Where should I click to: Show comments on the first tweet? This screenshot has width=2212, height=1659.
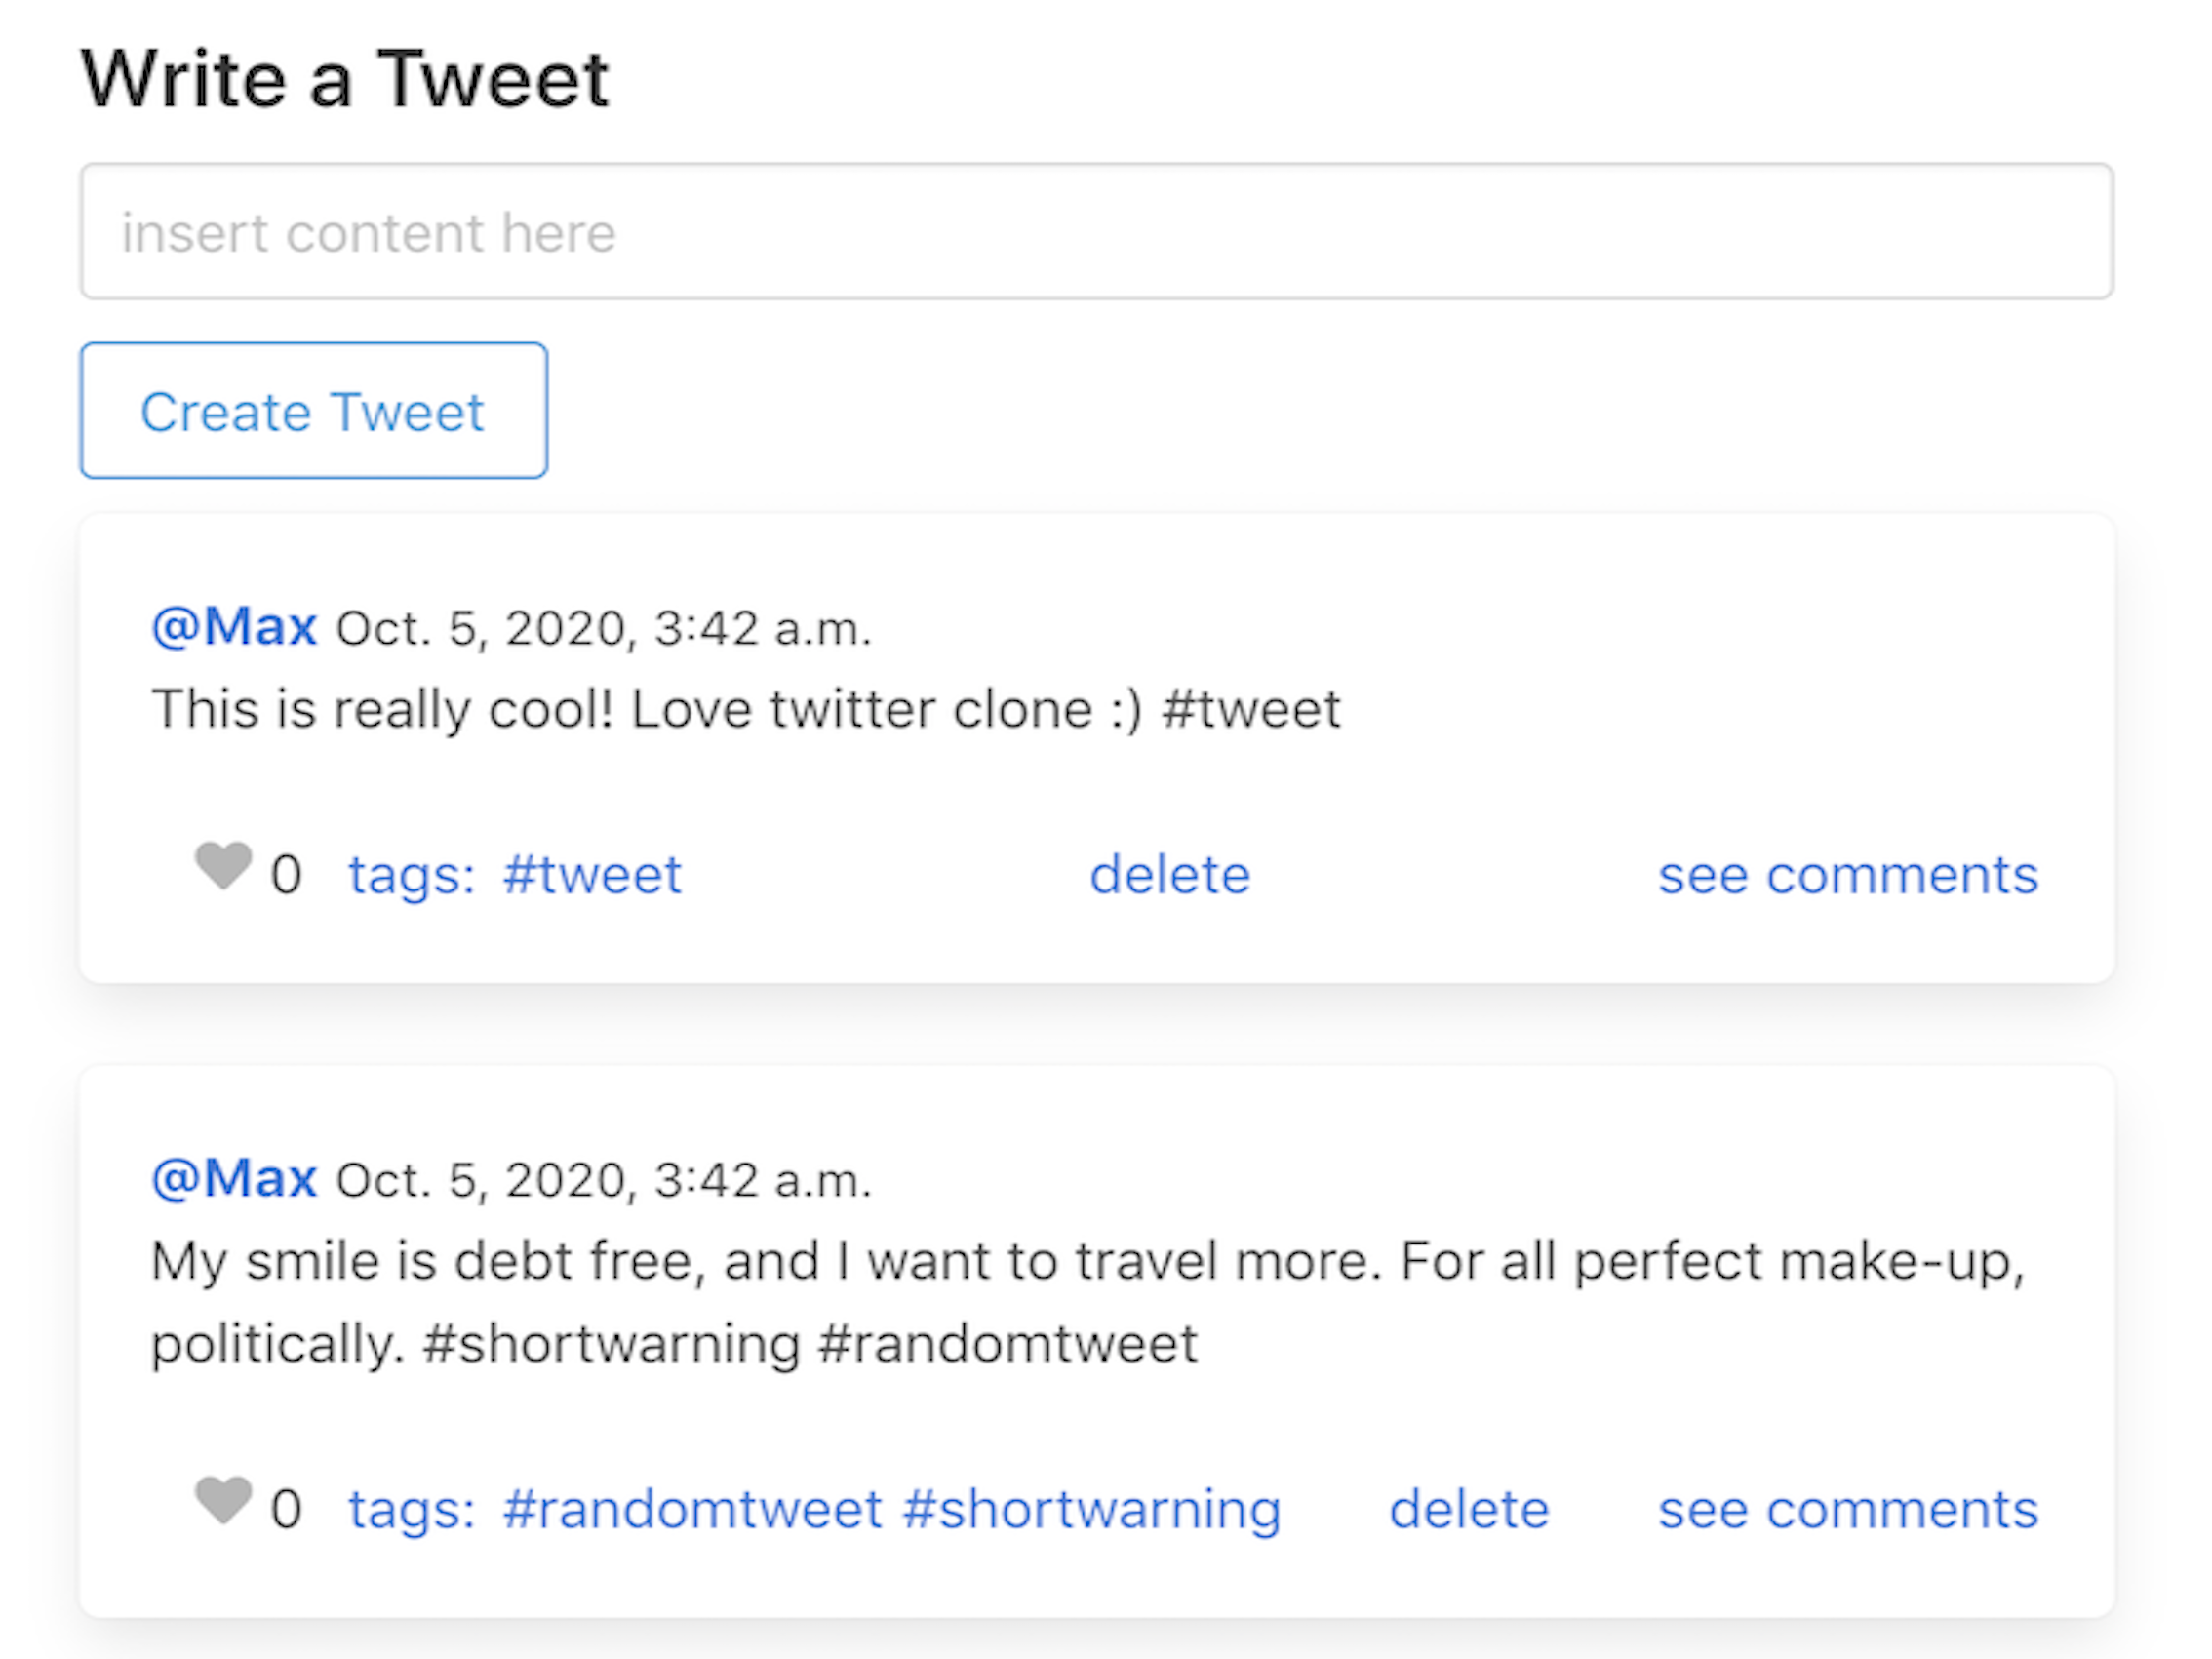coord(1848,875)
